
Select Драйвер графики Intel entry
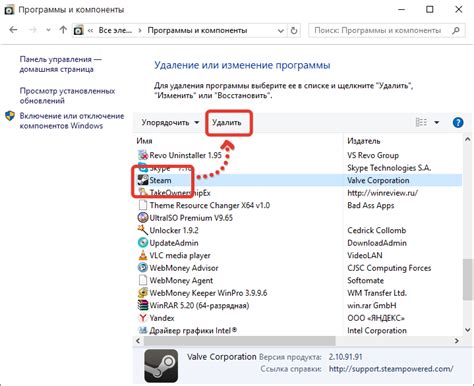click(193, 331)
